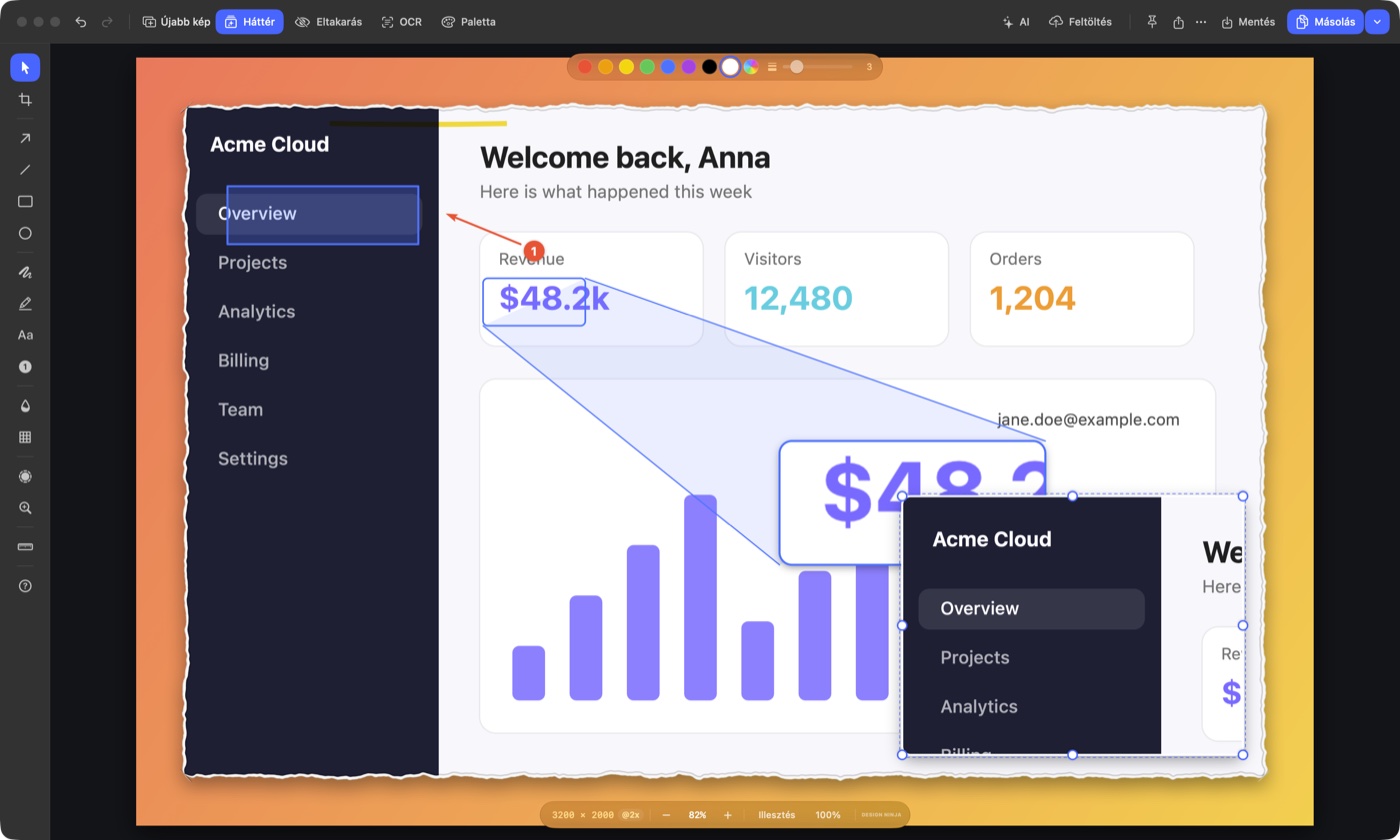Viewport: 1400px width, 840px height.
Task: Activate the Aa text tool
Action: pos(25,335)
